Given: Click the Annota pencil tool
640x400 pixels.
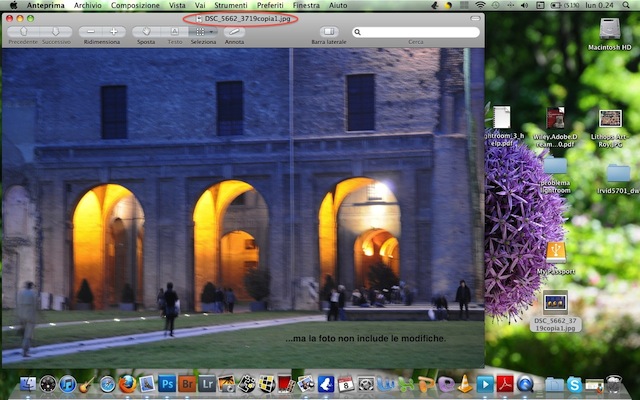Looking at the screenshot, I should click(234, 32).
